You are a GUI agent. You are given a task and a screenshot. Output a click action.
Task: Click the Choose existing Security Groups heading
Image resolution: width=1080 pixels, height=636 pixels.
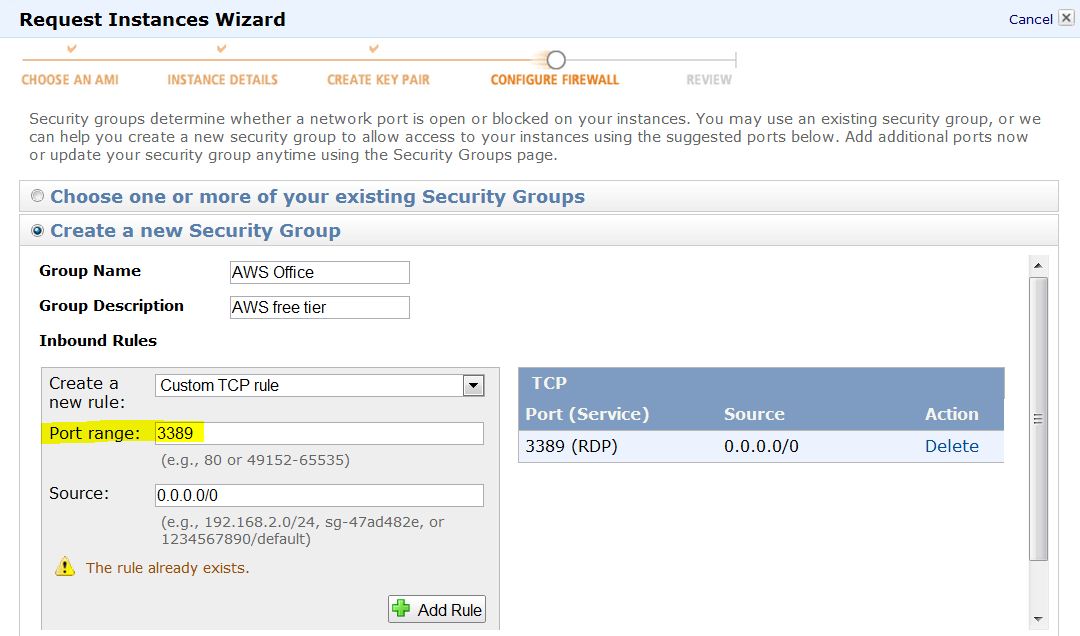pyautogui.click(x=318, y=196)
